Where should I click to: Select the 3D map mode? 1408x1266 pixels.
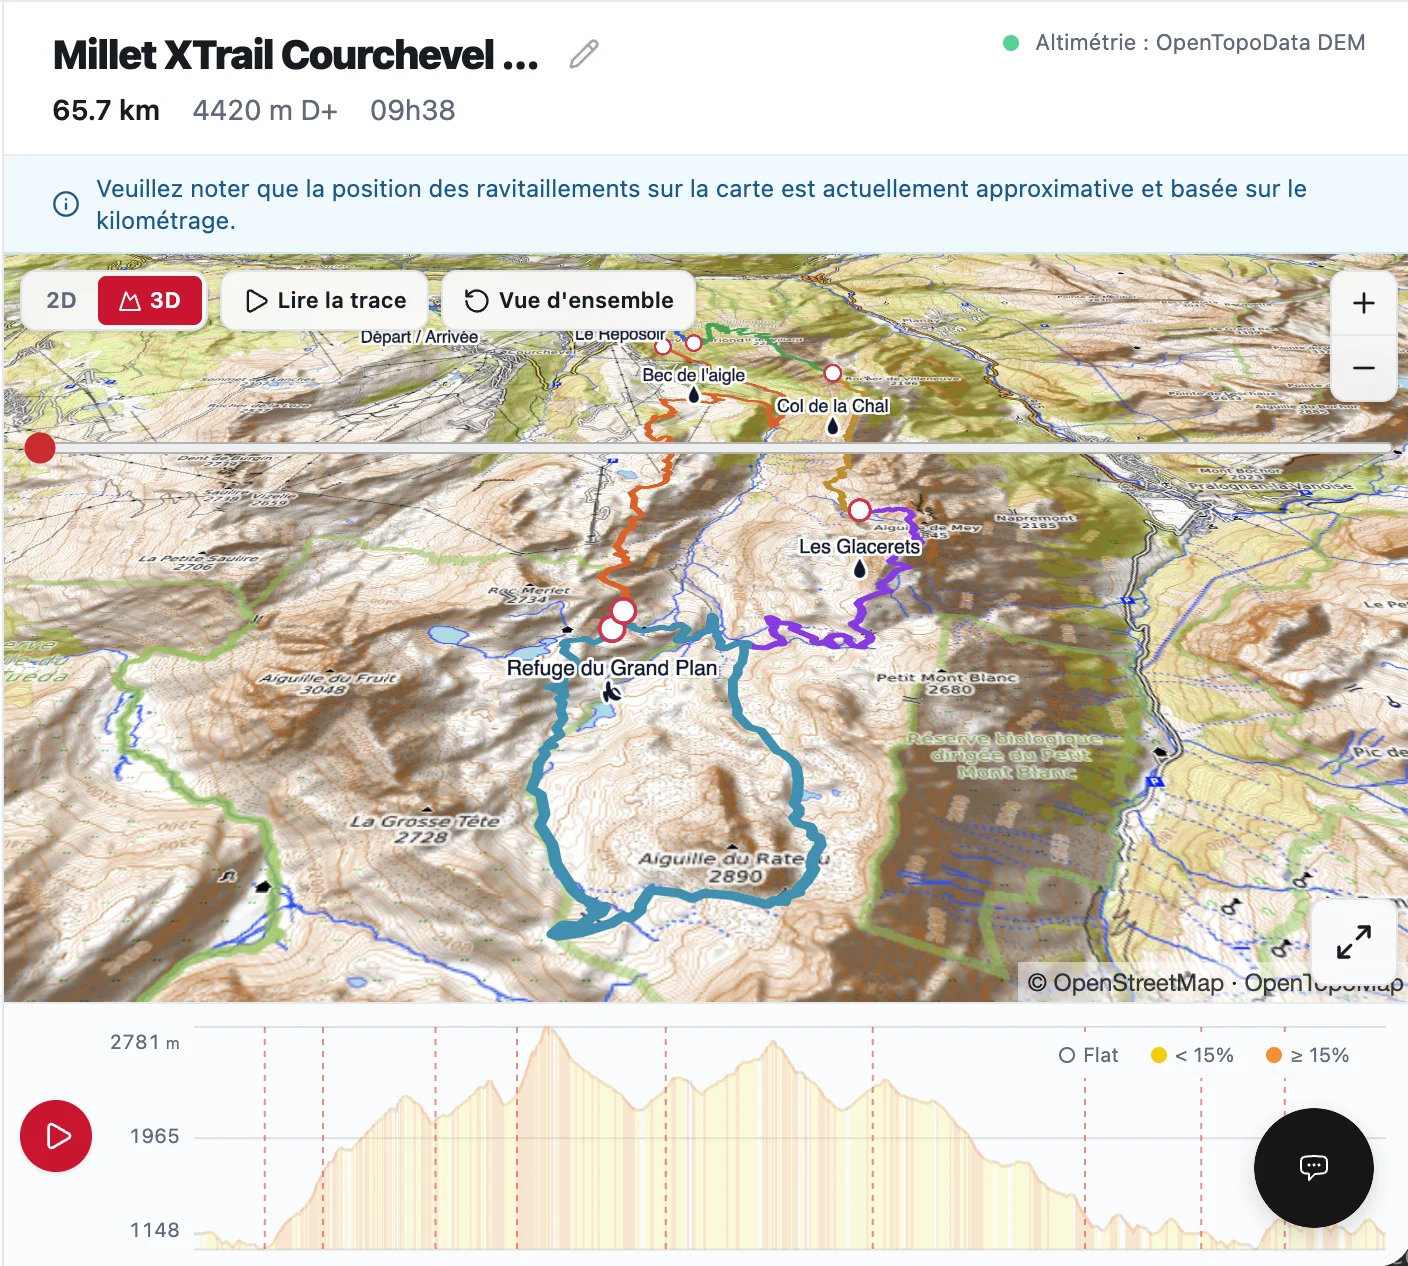150,300
